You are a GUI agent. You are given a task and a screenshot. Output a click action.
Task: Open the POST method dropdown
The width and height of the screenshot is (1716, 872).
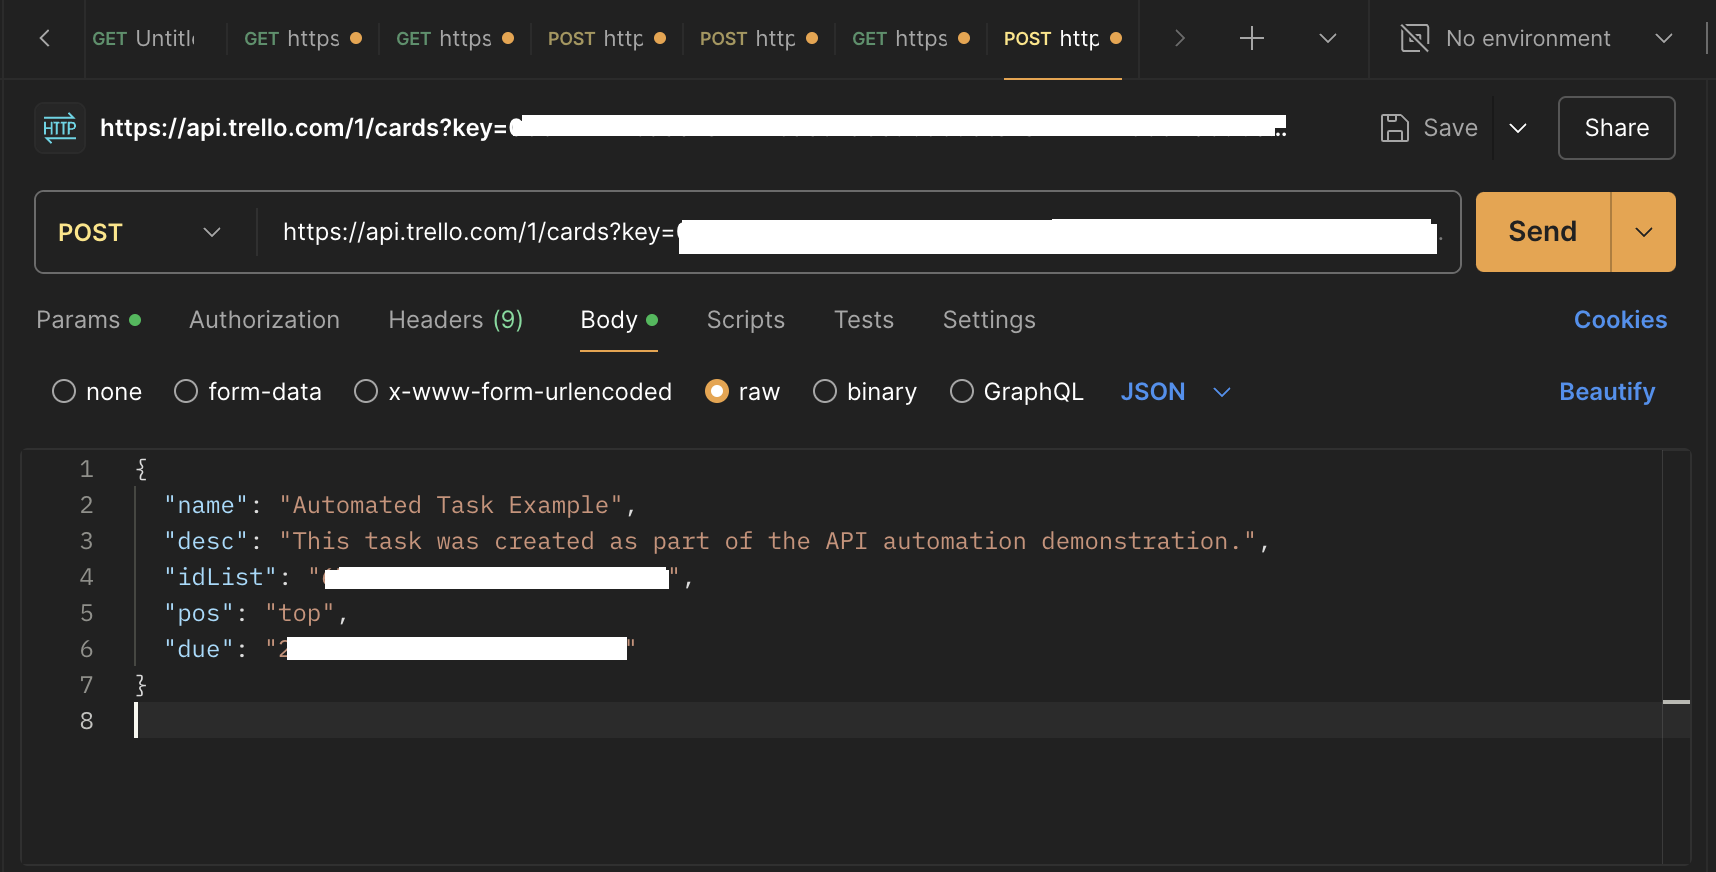point(140,232)
